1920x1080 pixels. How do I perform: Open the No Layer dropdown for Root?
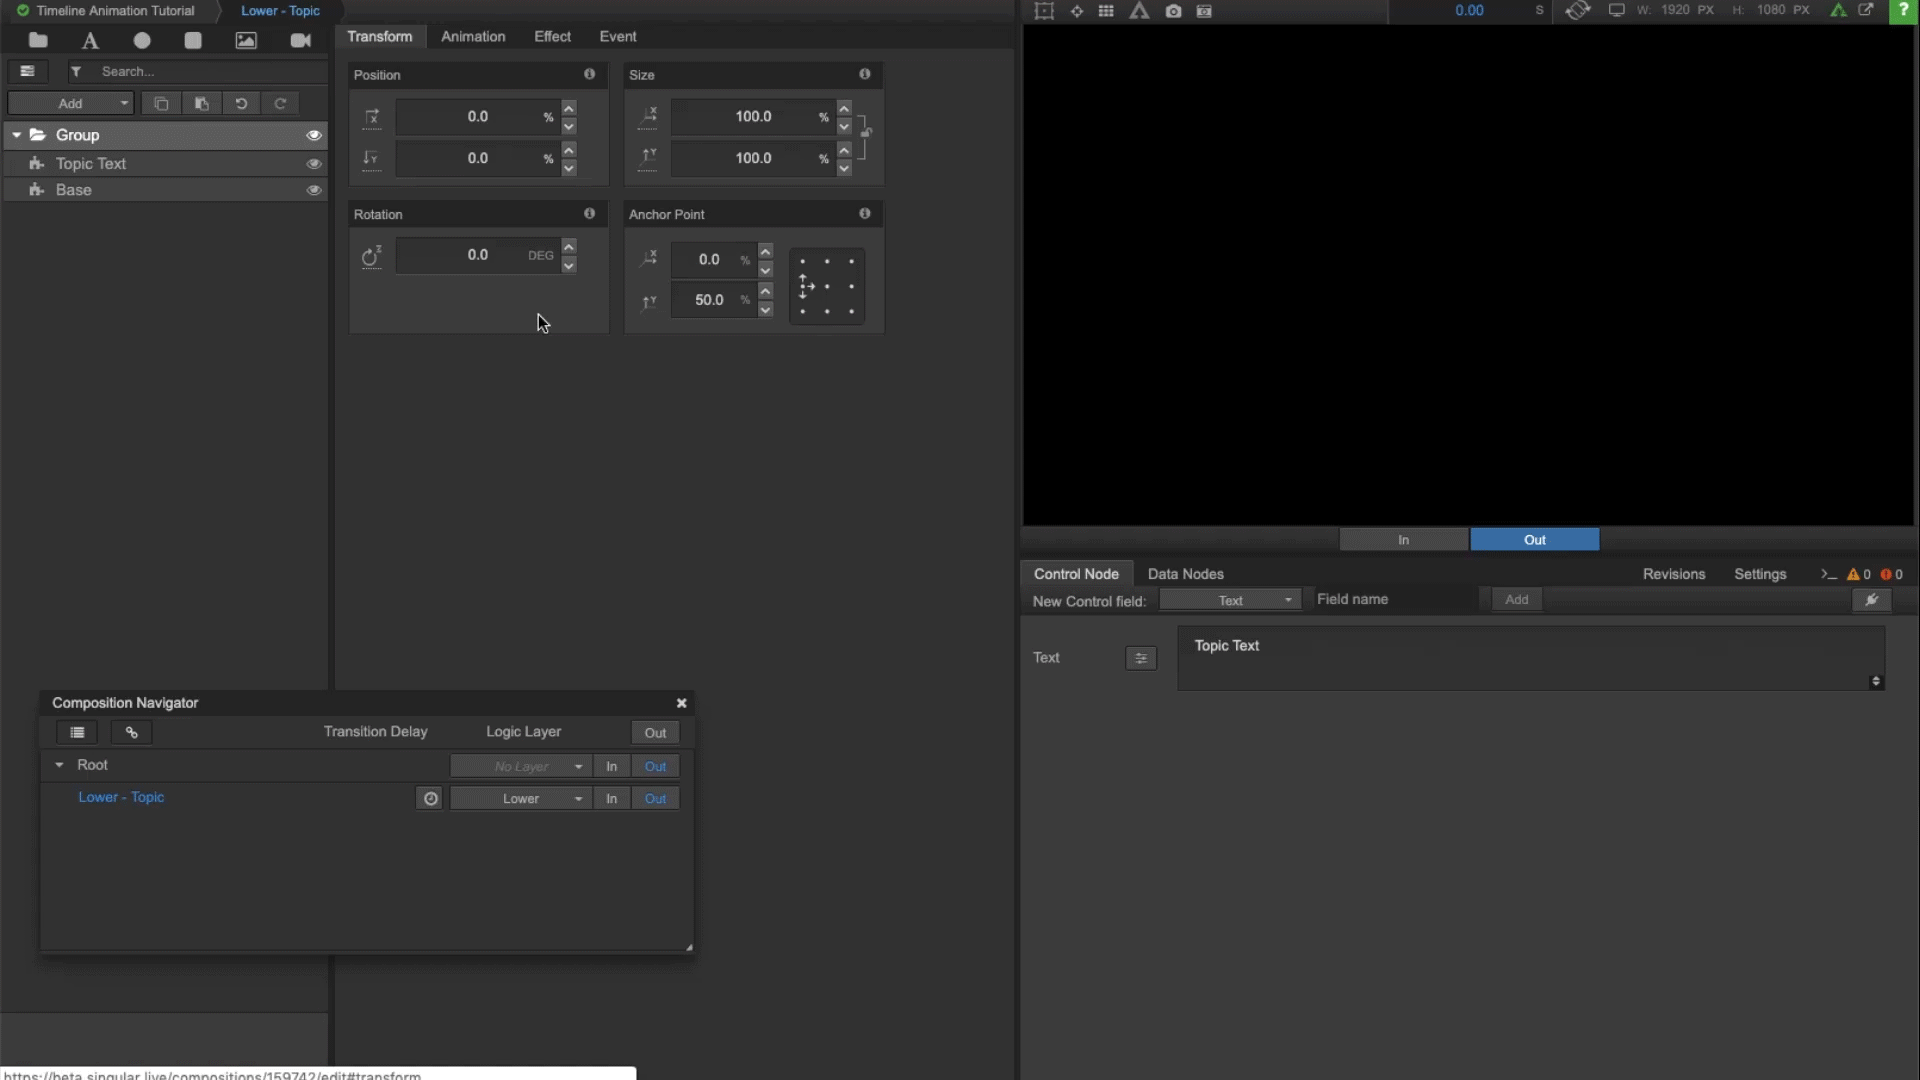coord(521,766)
